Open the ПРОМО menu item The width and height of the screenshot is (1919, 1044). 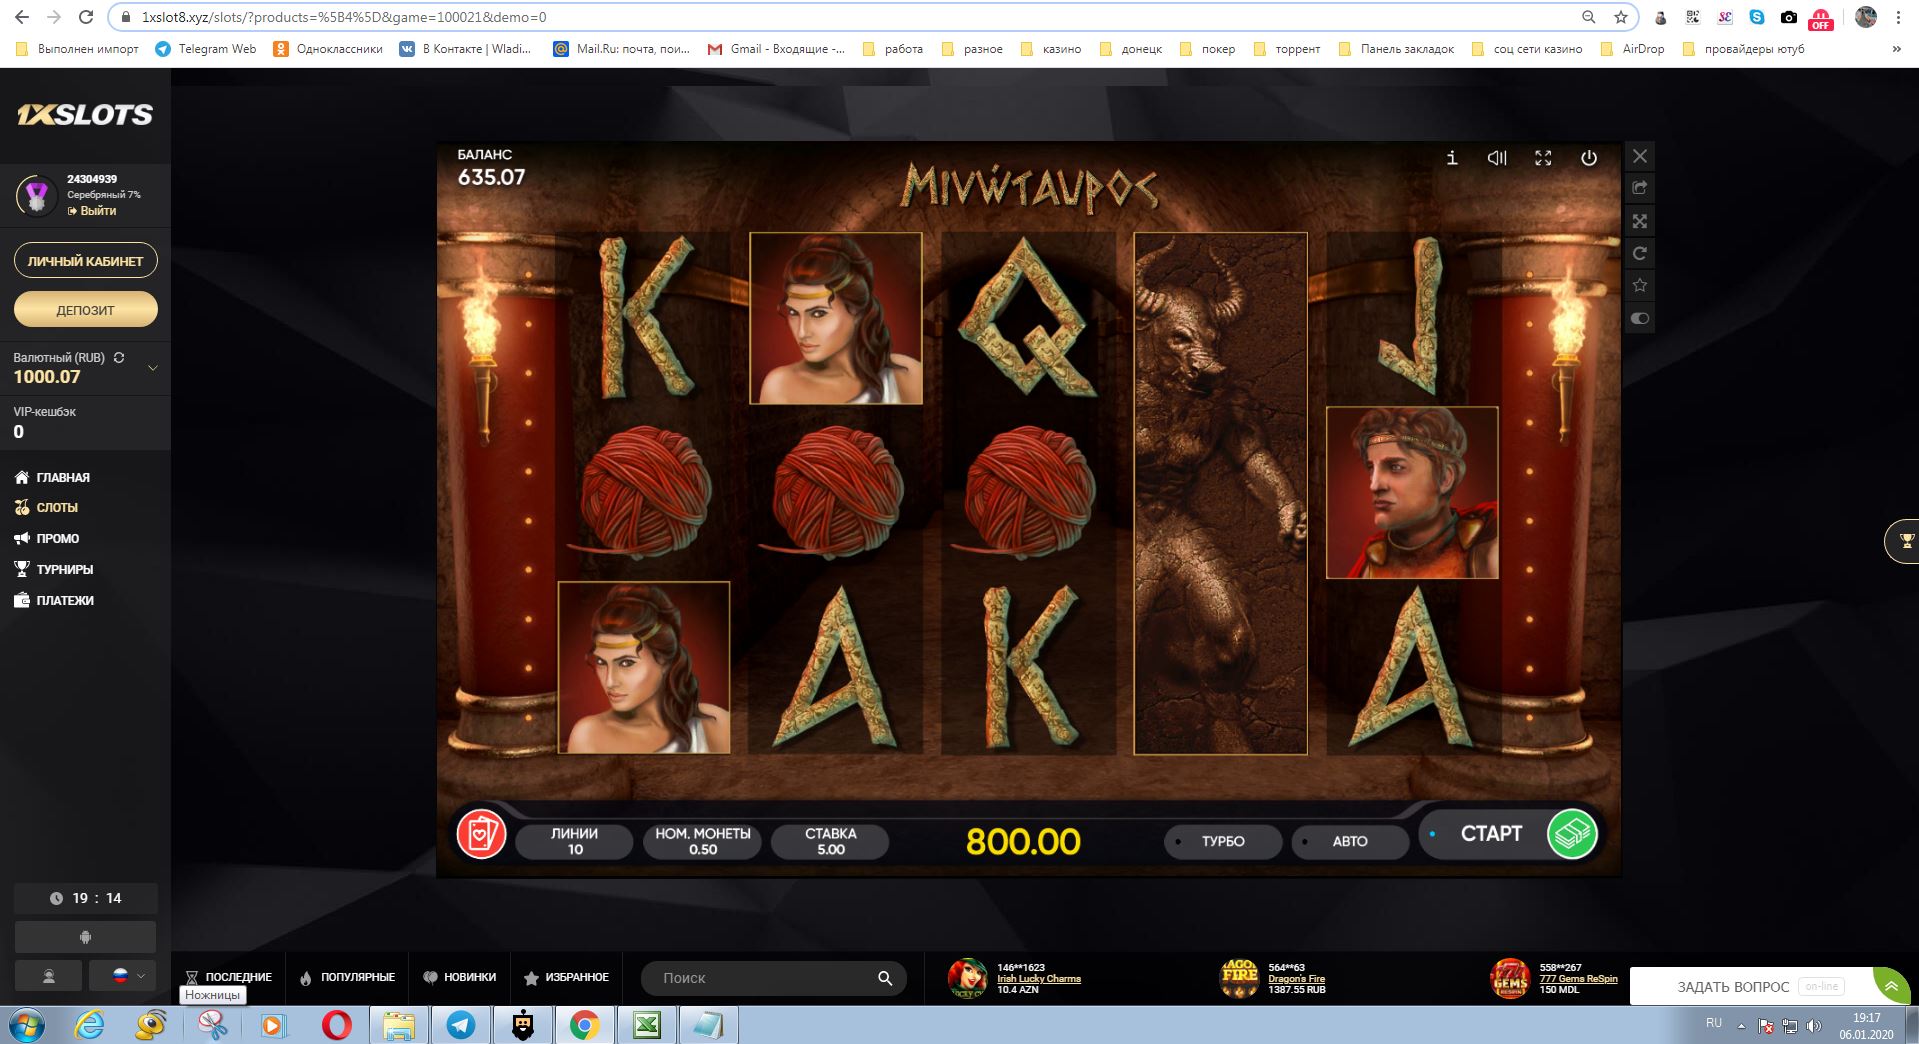click(x=46, y=538)
